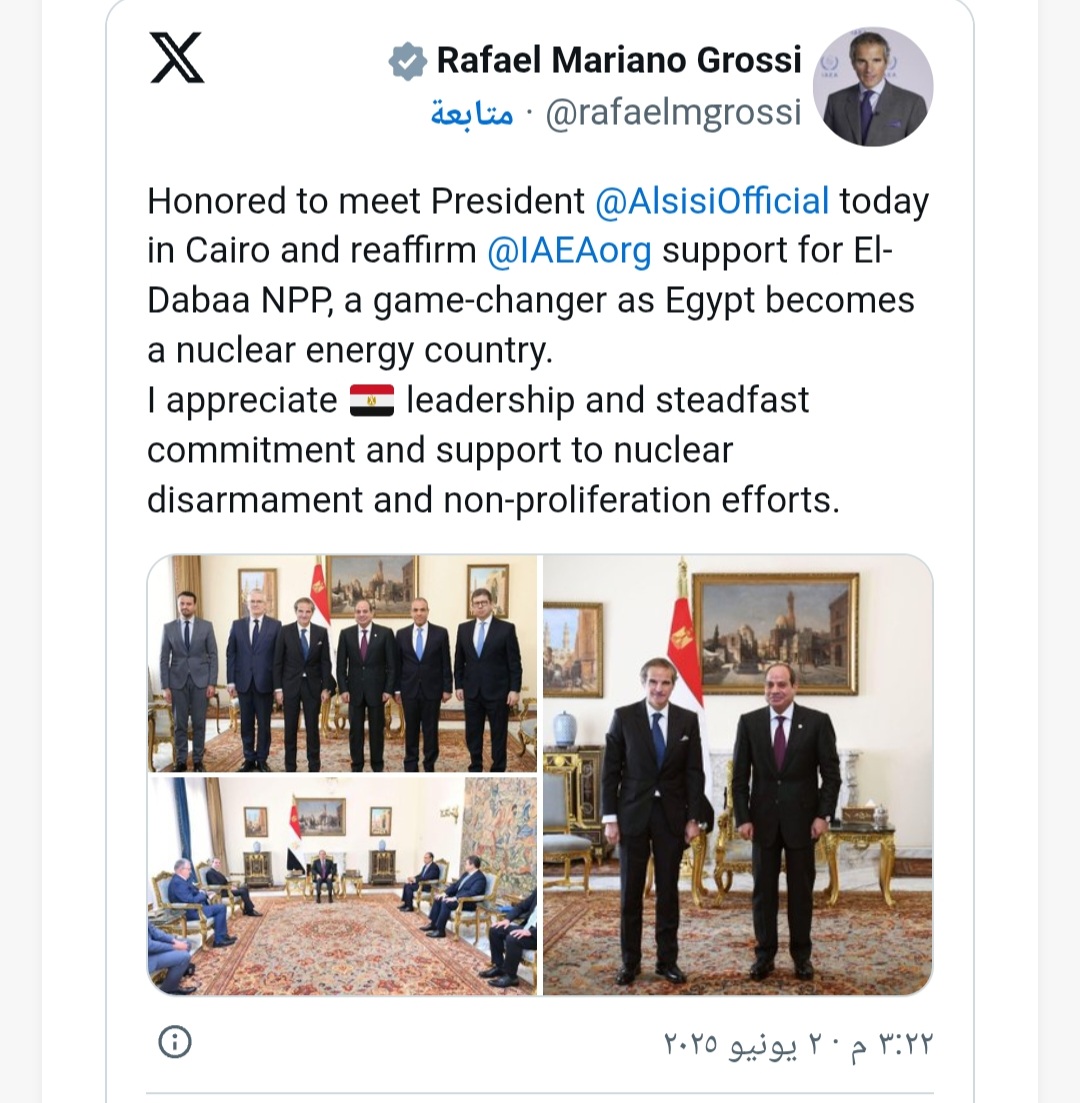Screen dimensions: 1080x1103
Task: Click the @rafaelmgrossi handle
Action: 673,114
